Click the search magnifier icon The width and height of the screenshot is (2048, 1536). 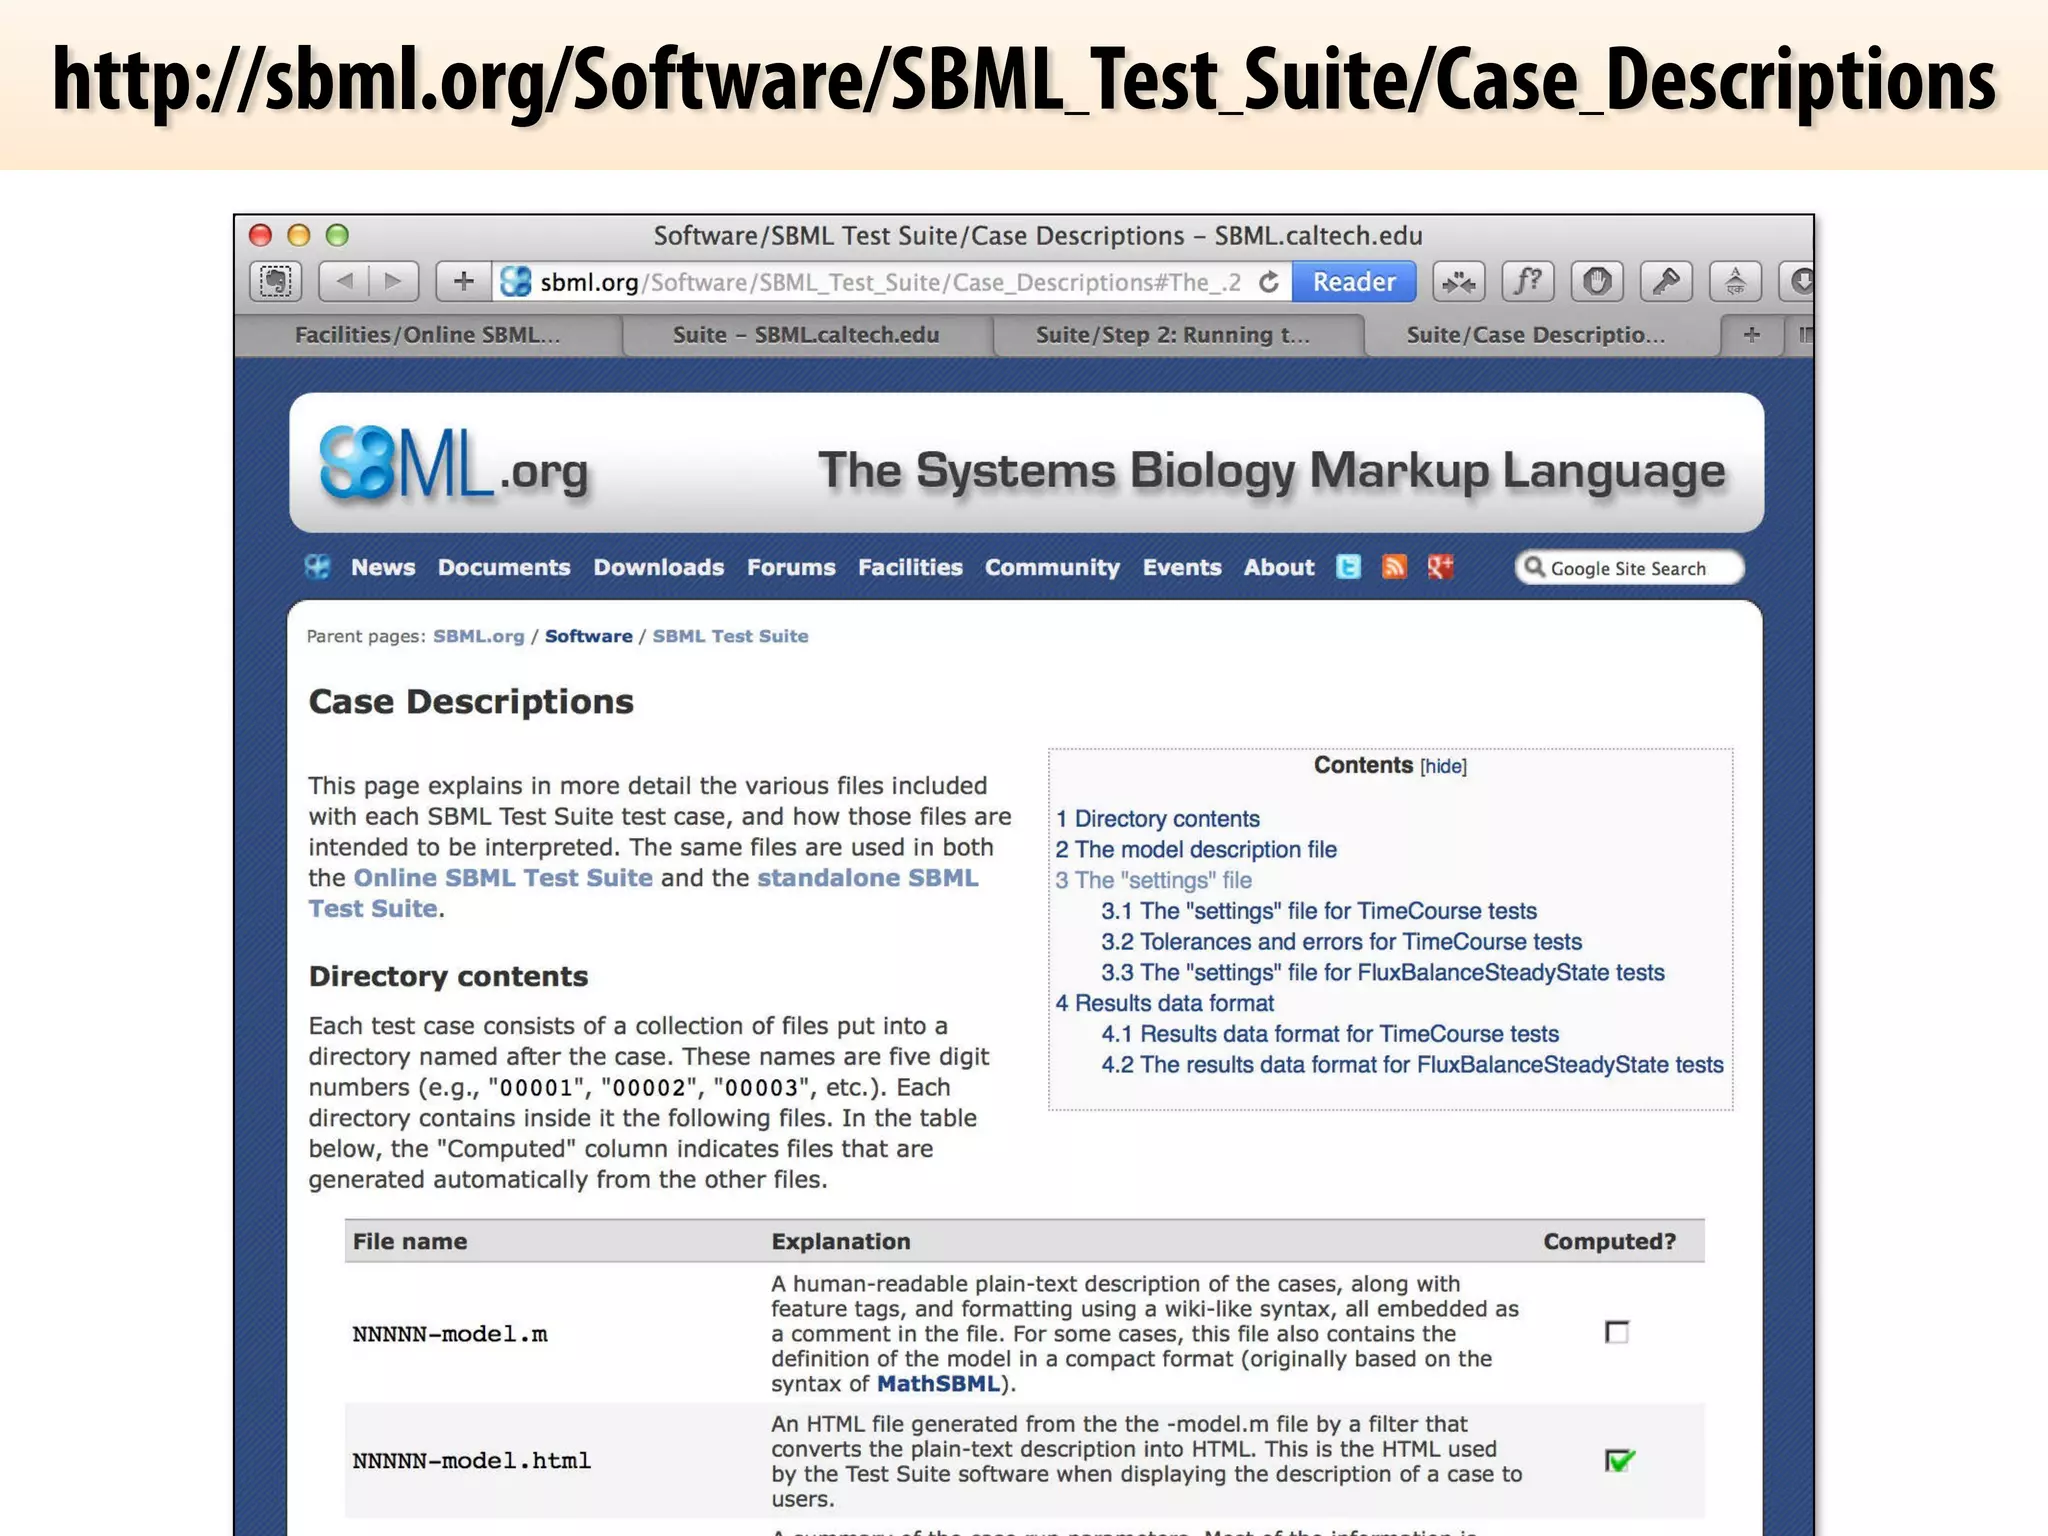(1535, 567)
